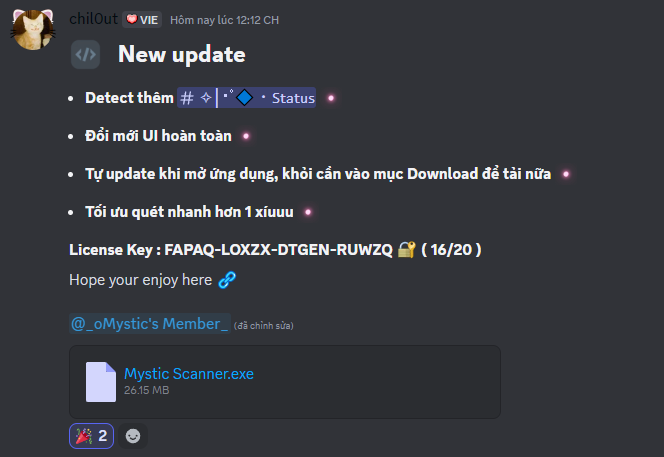The height and width of the screenshot is (457, 664).
Task: Open the VIE server tag badge
Action: (x=142, y=19)
